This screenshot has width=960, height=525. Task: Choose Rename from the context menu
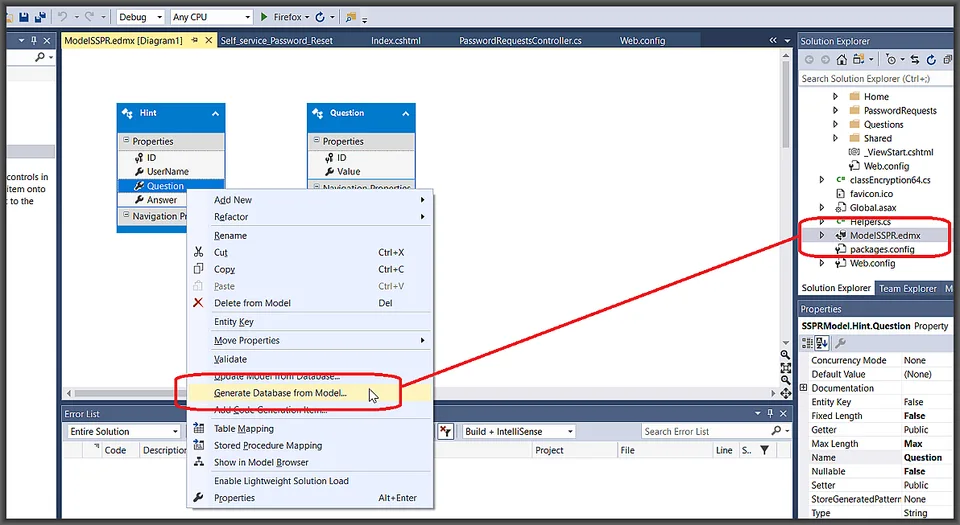310,236
